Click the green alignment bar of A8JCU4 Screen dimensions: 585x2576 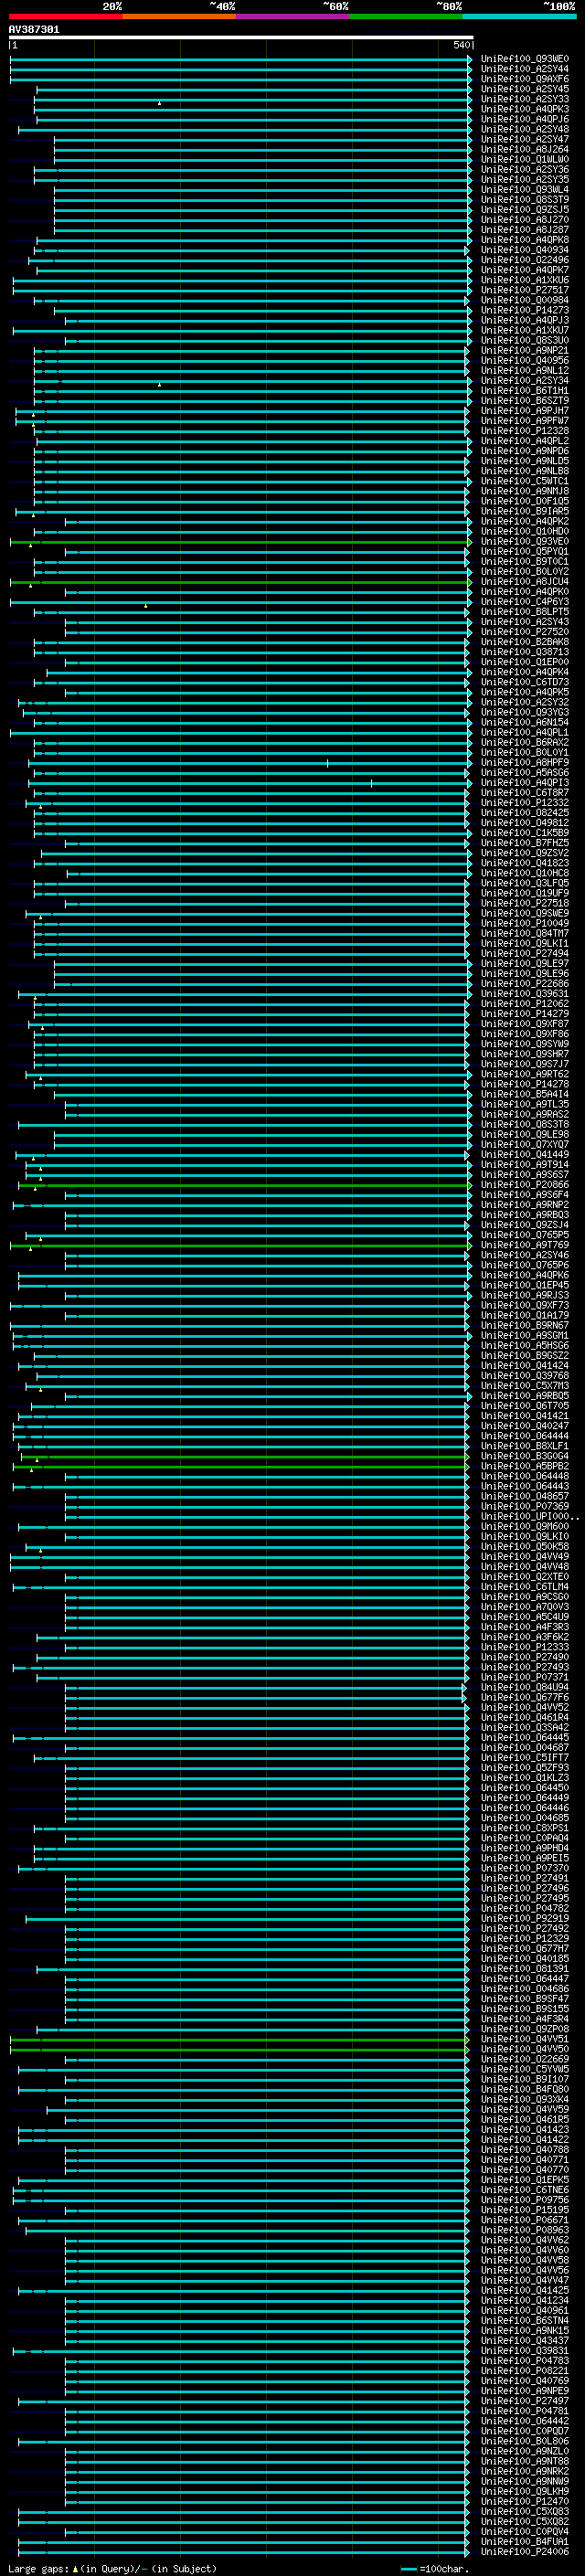(240, 582)
